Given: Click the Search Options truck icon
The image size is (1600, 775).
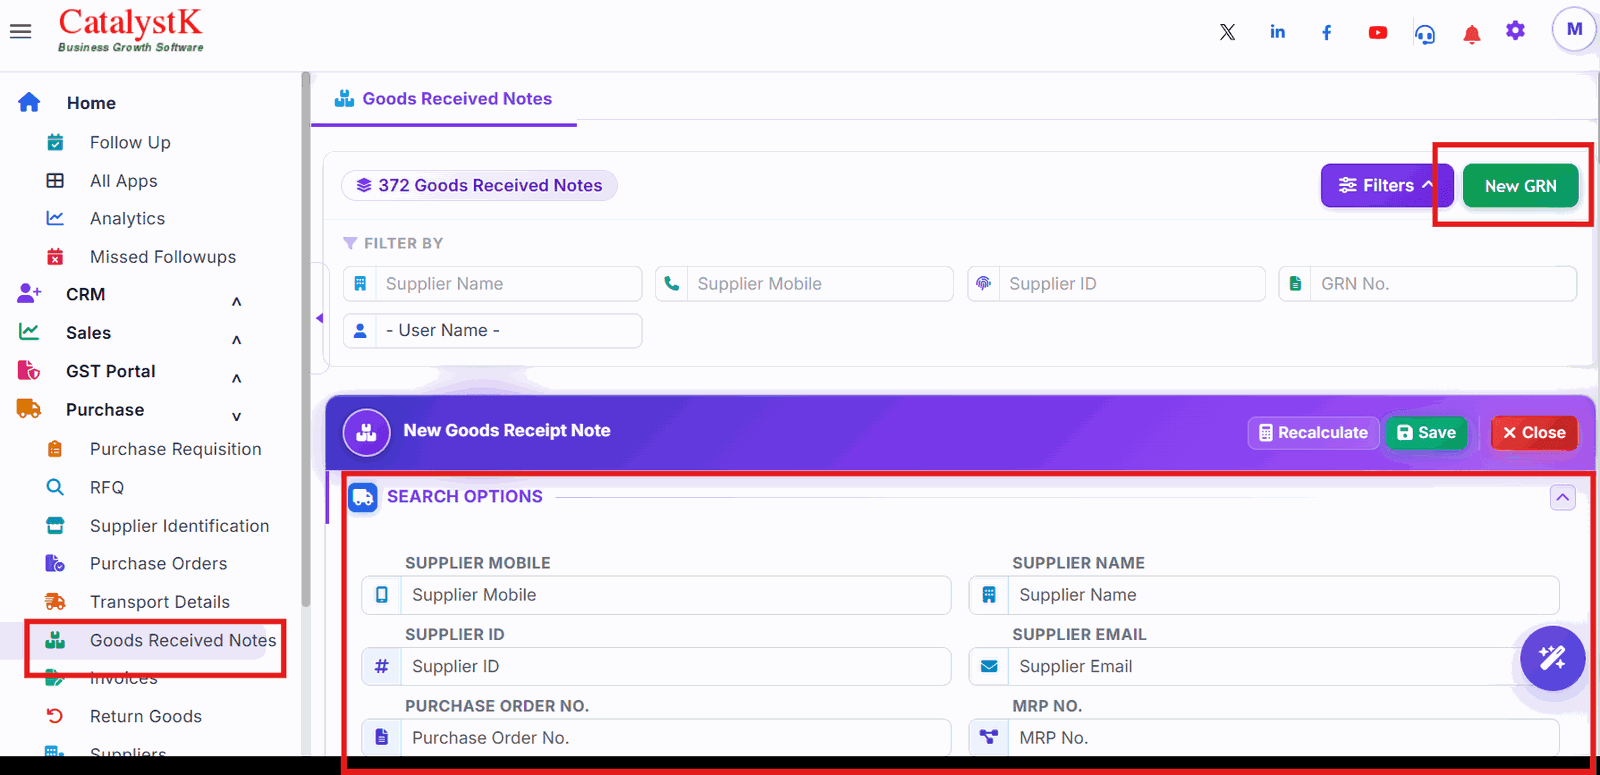Looking at the screenshot, I should (x=363, y=497).
